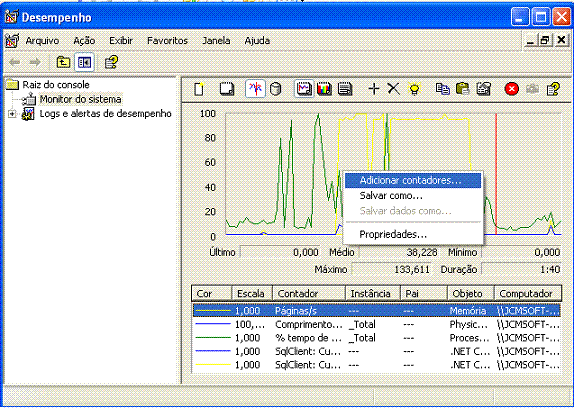Toggle View Current Activity icon
Screen dimensions: 574x408
(x=255, y=89)
